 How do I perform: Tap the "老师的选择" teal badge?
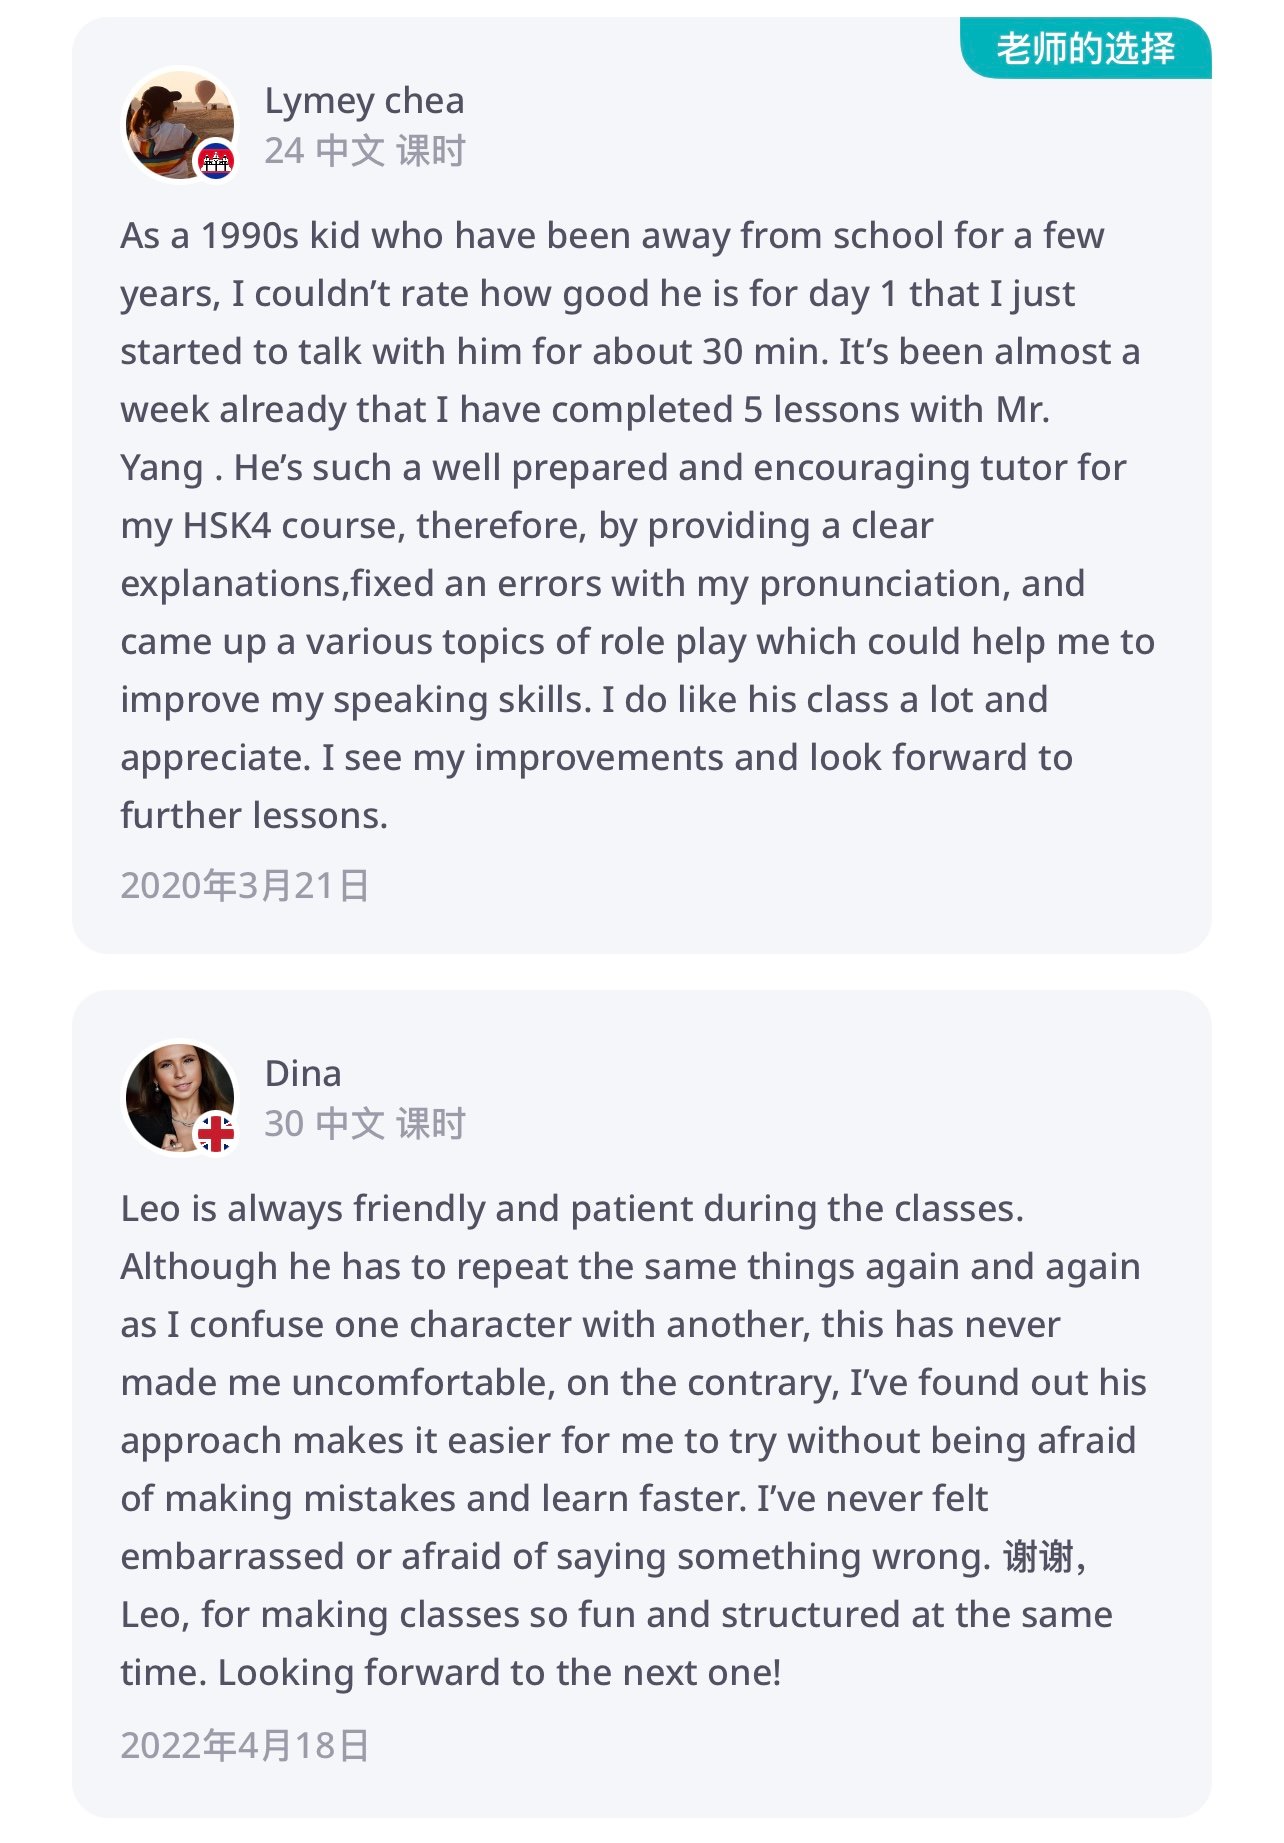1085,48
